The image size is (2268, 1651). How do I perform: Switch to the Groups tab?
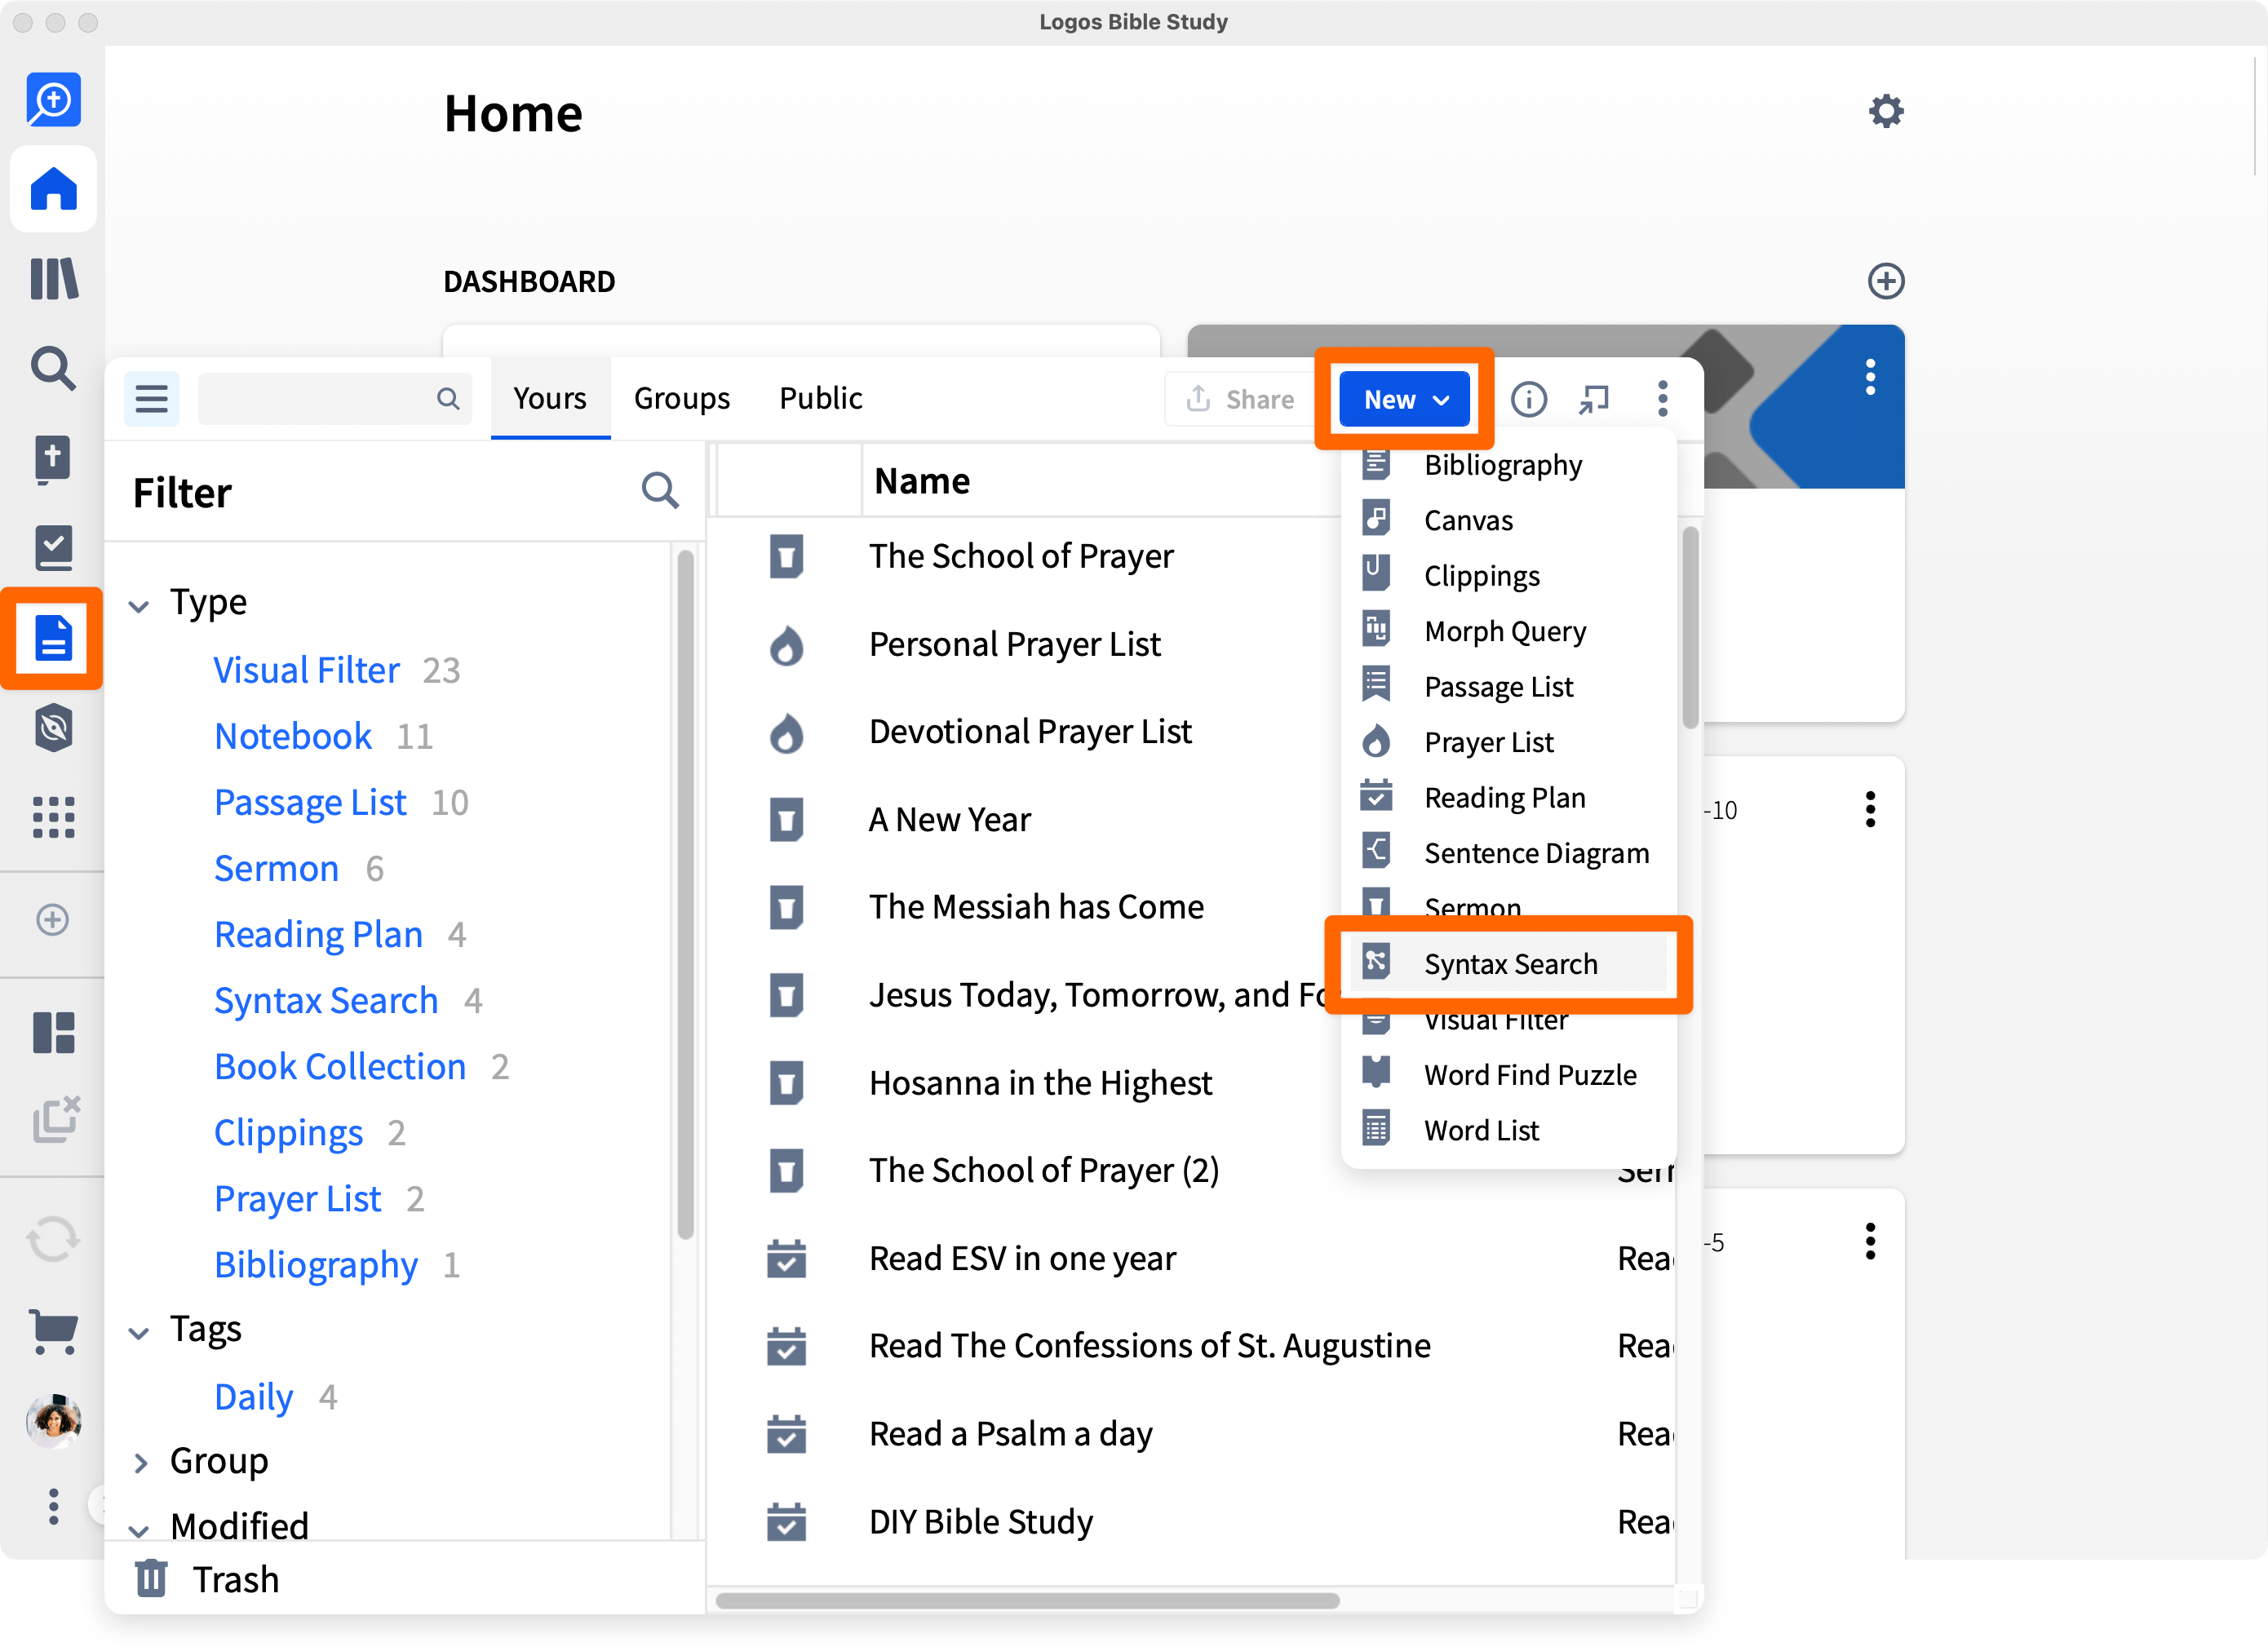(682, 398)
